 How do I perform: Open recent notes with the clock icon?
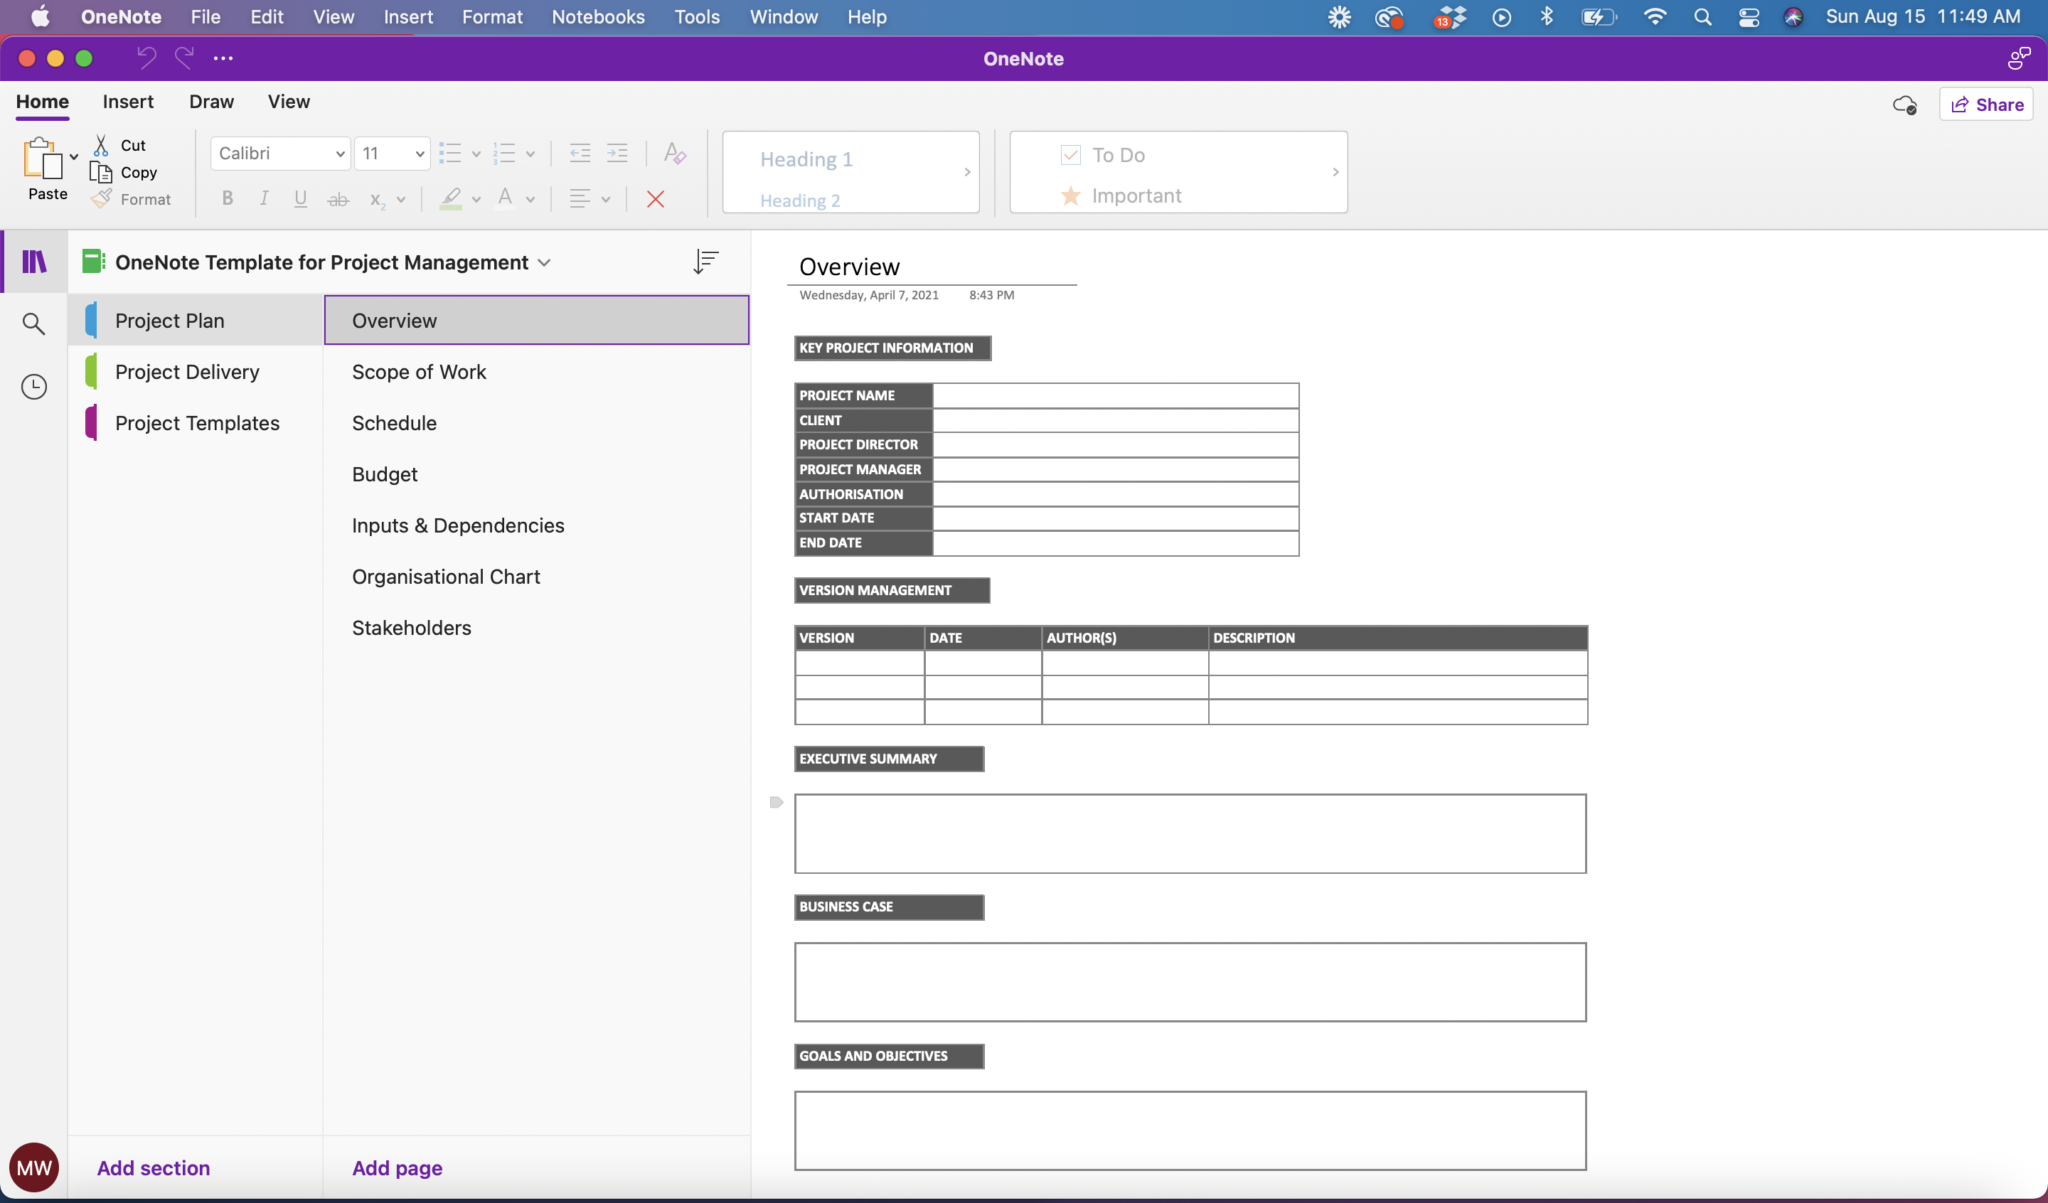point(33,386)
